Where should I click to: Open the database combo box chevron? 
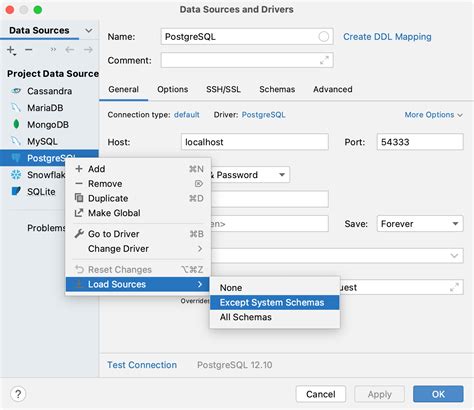coord(454,256)
